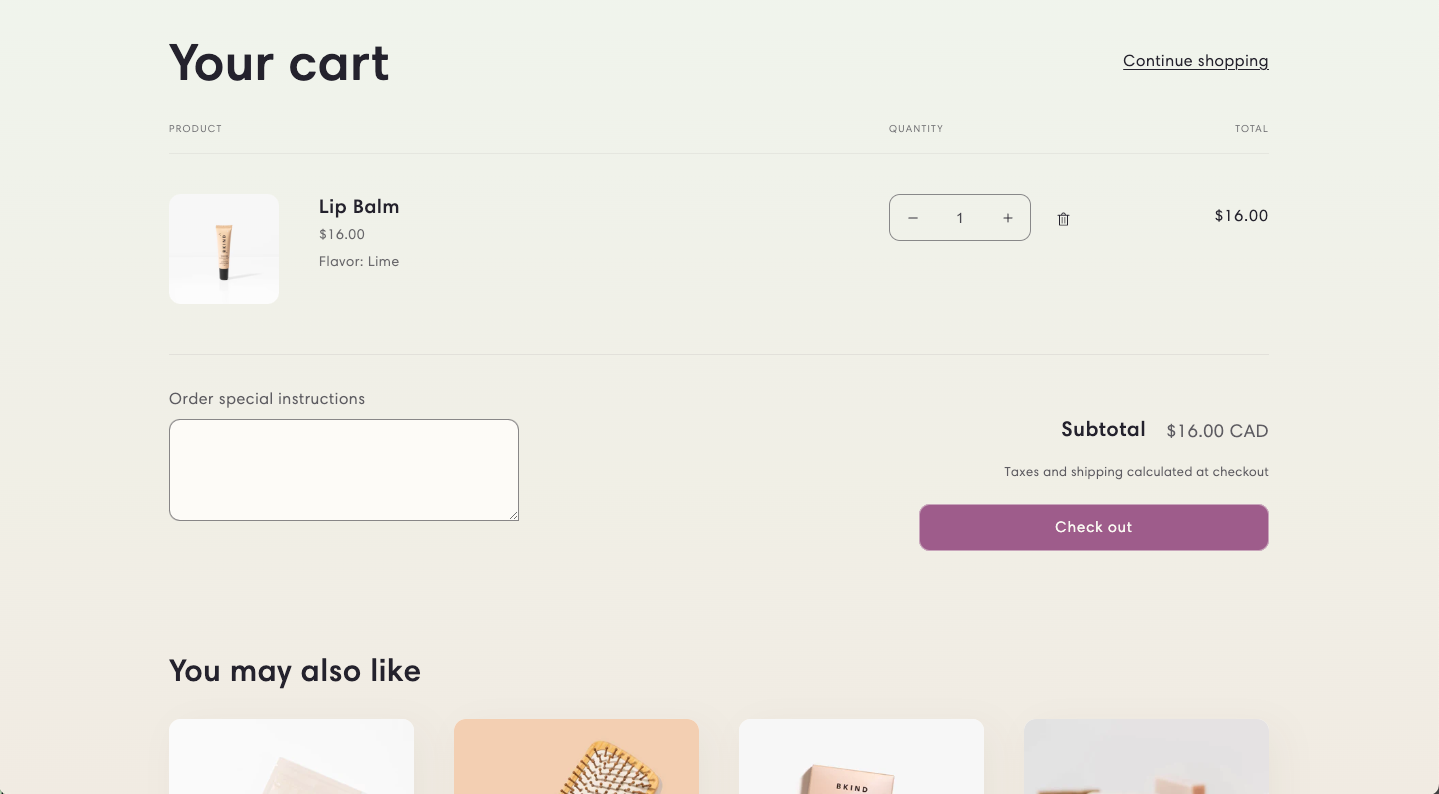Click the text box resize handle
Screen dimensions: 1439x794
click(514, 516)
